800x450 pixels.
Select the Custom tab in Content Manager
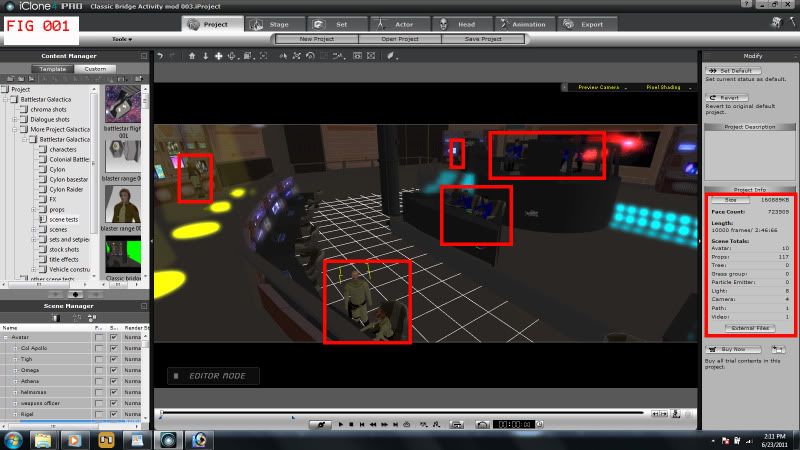pos(95,69)
